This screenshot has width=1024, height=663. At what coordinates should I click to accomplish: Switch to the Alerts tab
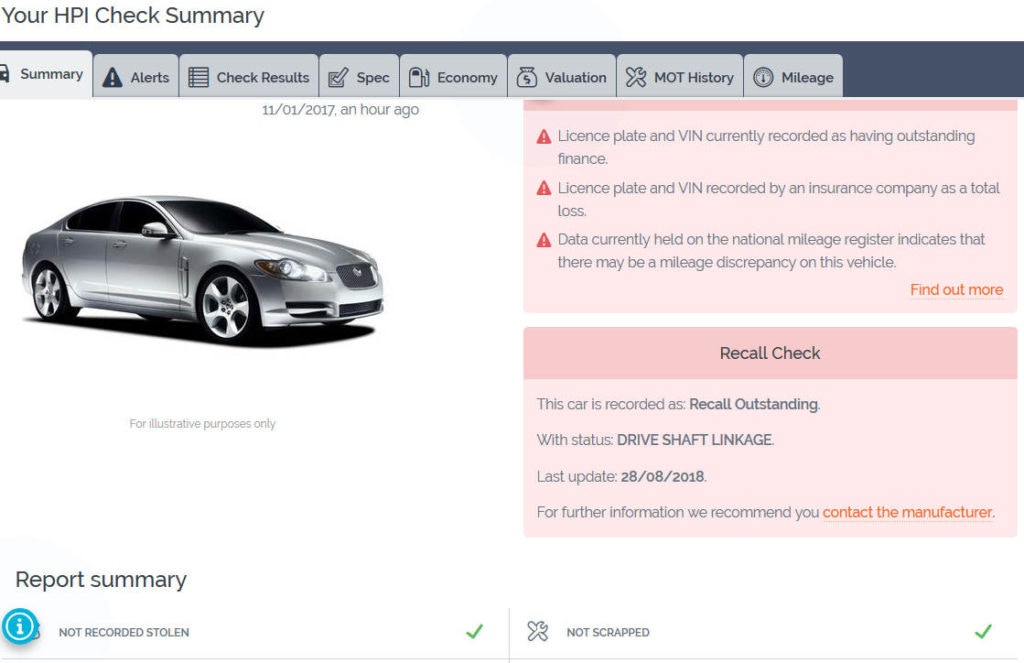pyautogui.click(x=135, y=74)
